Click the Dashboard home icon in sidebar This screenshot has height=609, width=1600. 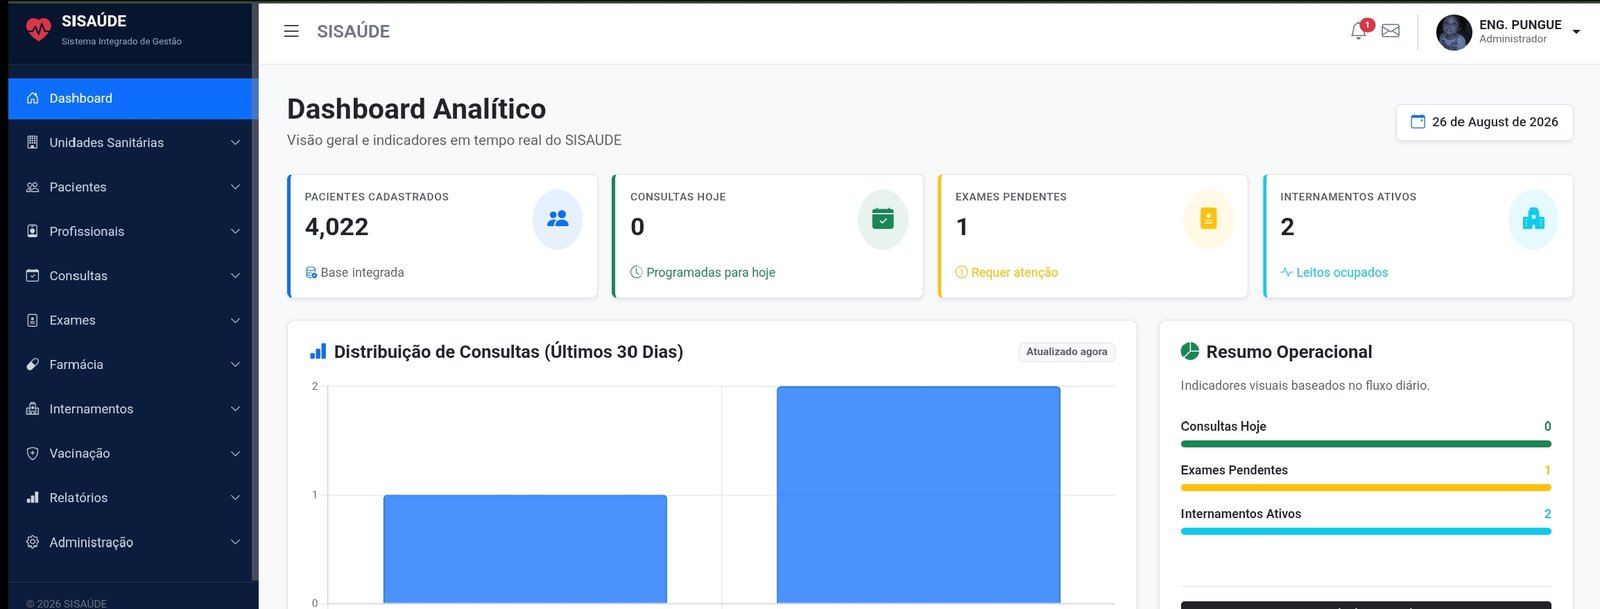pos(32,98)
